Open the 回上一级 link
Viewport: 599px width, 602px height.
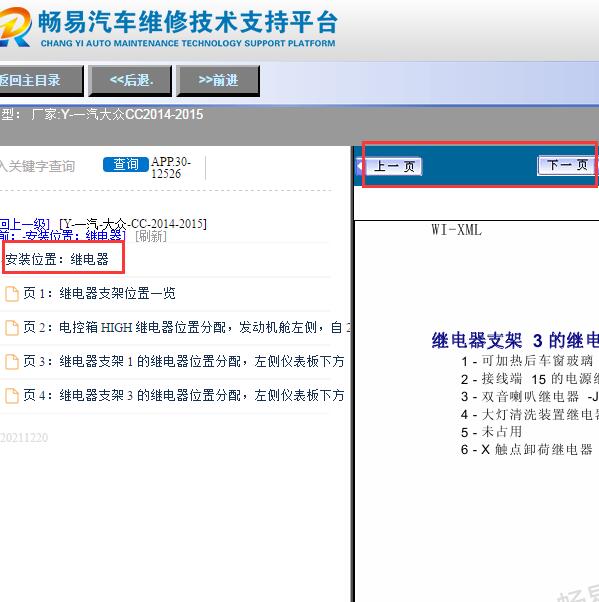point(25,223)
